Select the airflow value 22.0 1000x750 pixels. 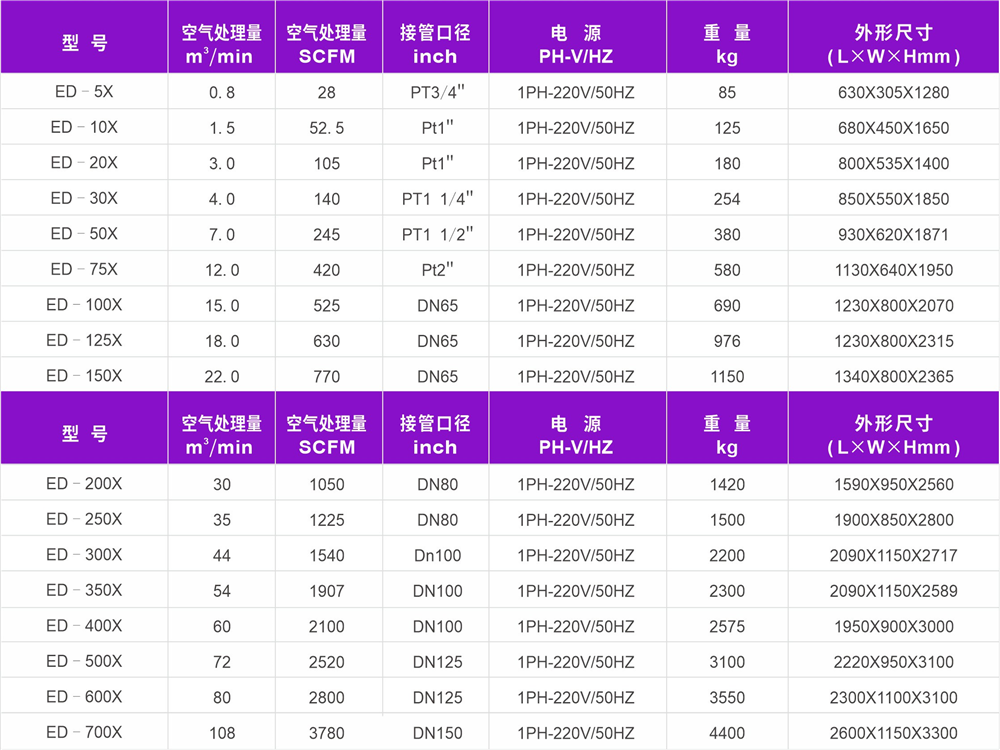pos(222,377)
